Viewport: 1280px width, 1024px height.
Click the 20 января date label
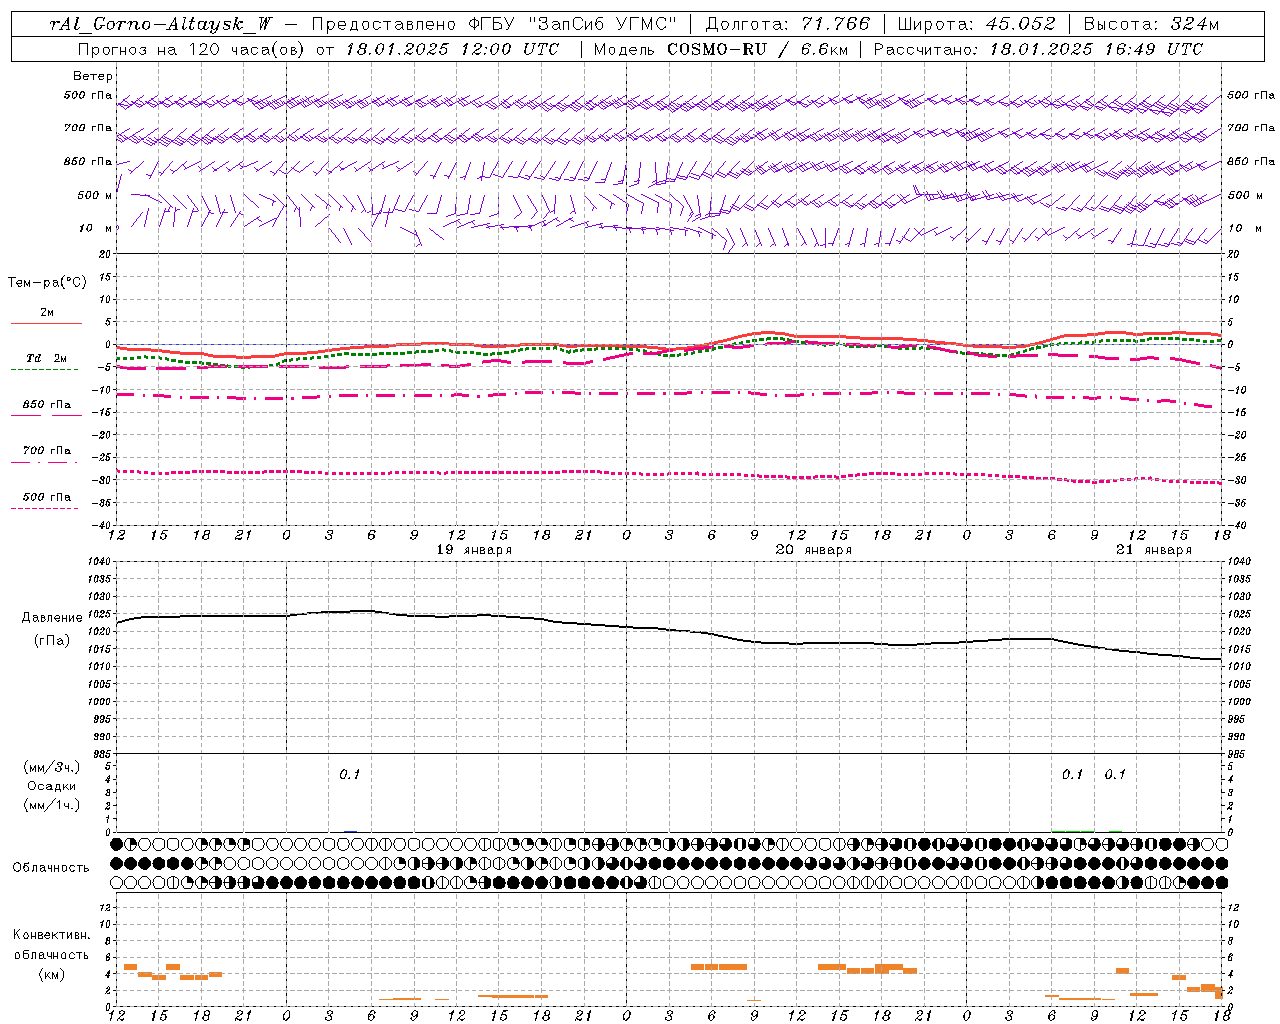click(814, 550)
